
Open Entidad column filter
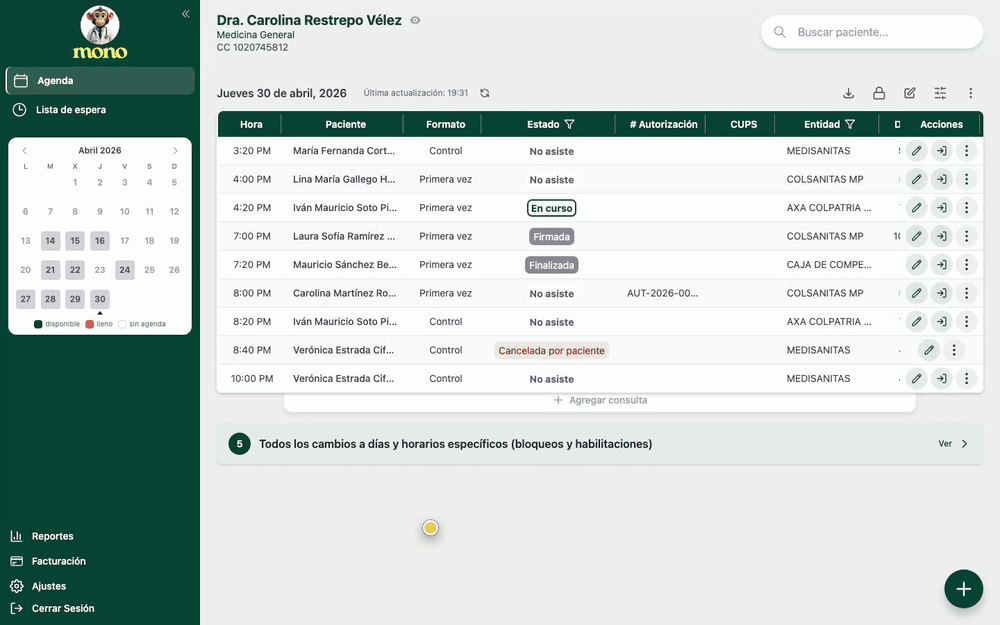pyautogui.click(x=849, y=124)
